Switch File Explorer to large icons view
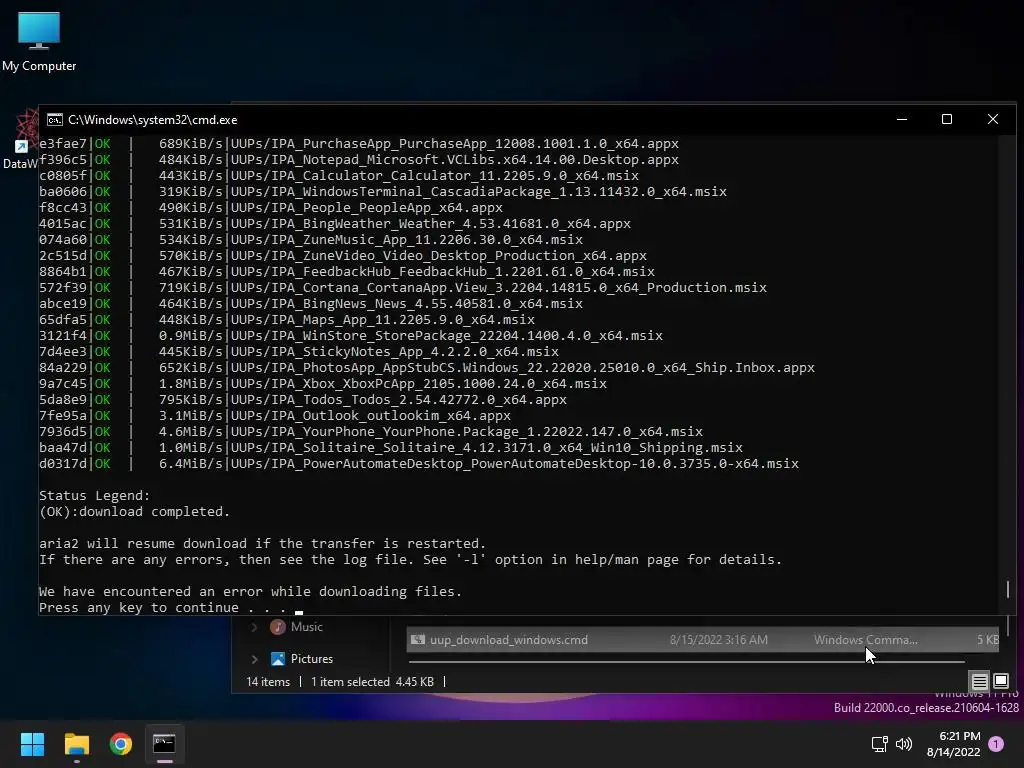The height and width of the screenshot is (768, 1024). (1000, 682)
